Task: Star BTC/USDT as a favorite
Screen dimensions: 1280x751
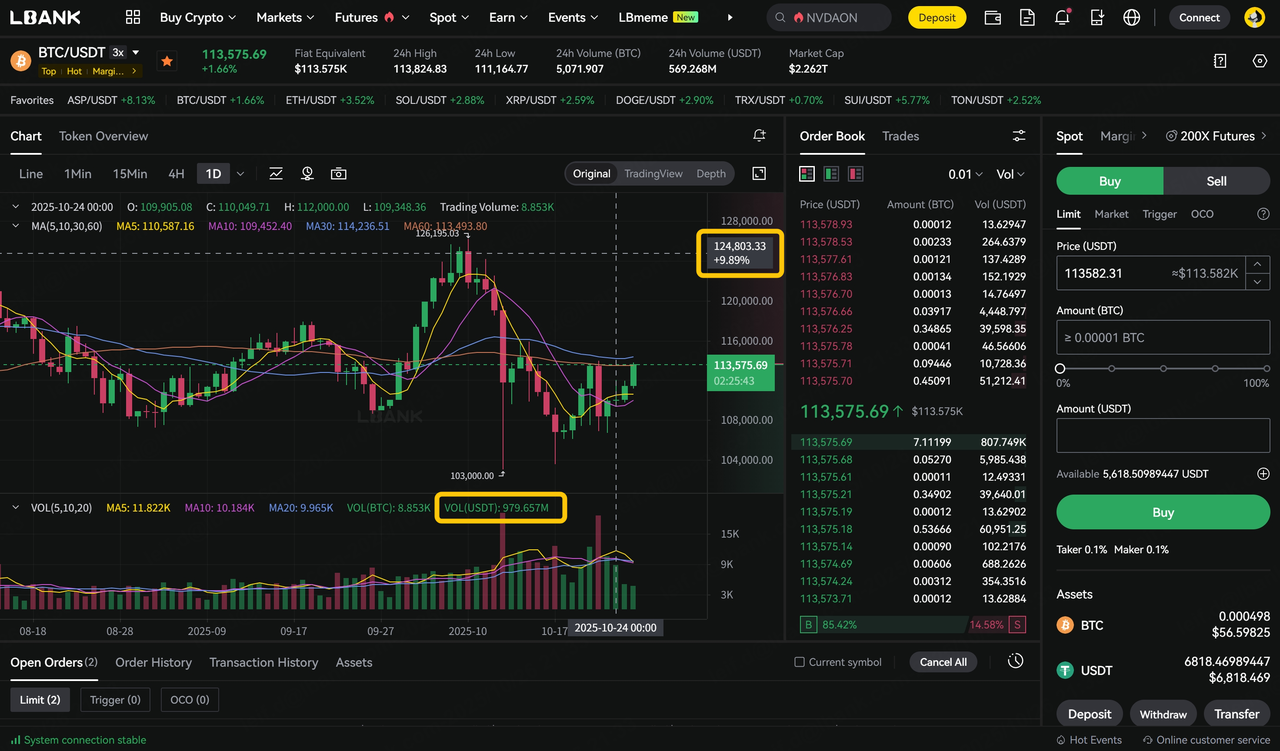Action: (x=167, y=61)
